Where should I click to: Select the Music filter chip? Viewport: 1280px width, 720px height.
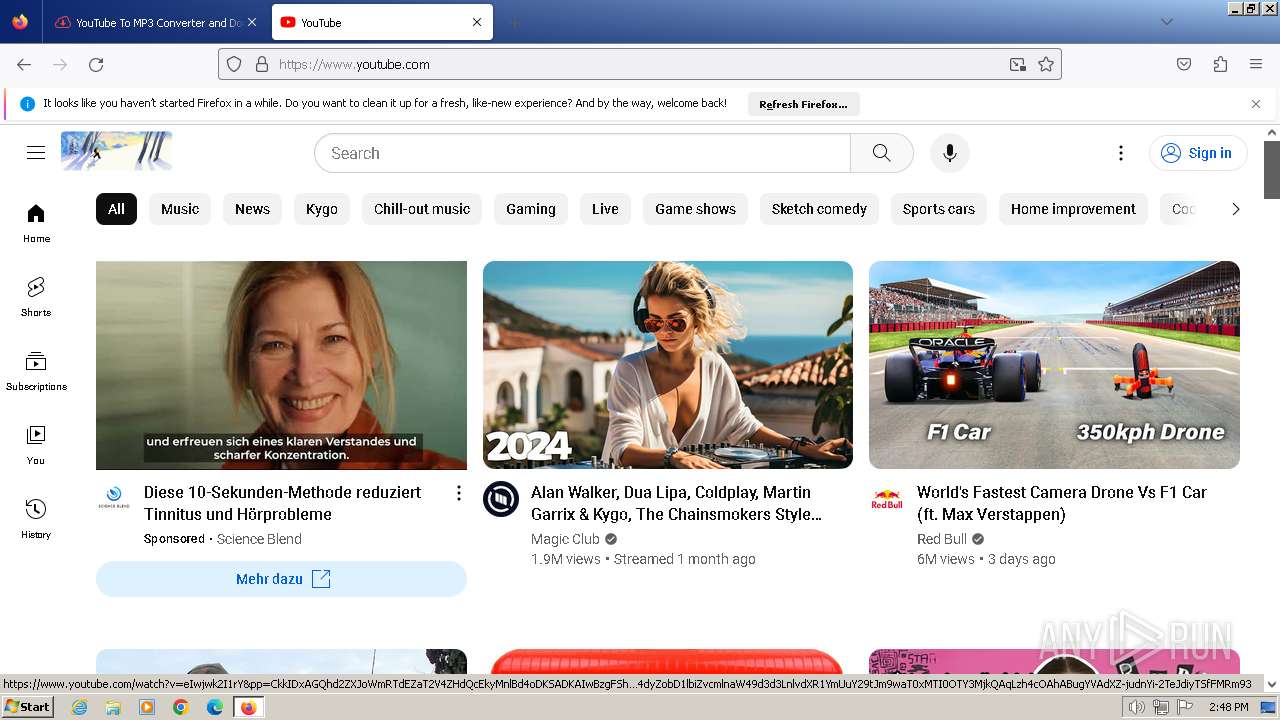[x=180, y=209]
